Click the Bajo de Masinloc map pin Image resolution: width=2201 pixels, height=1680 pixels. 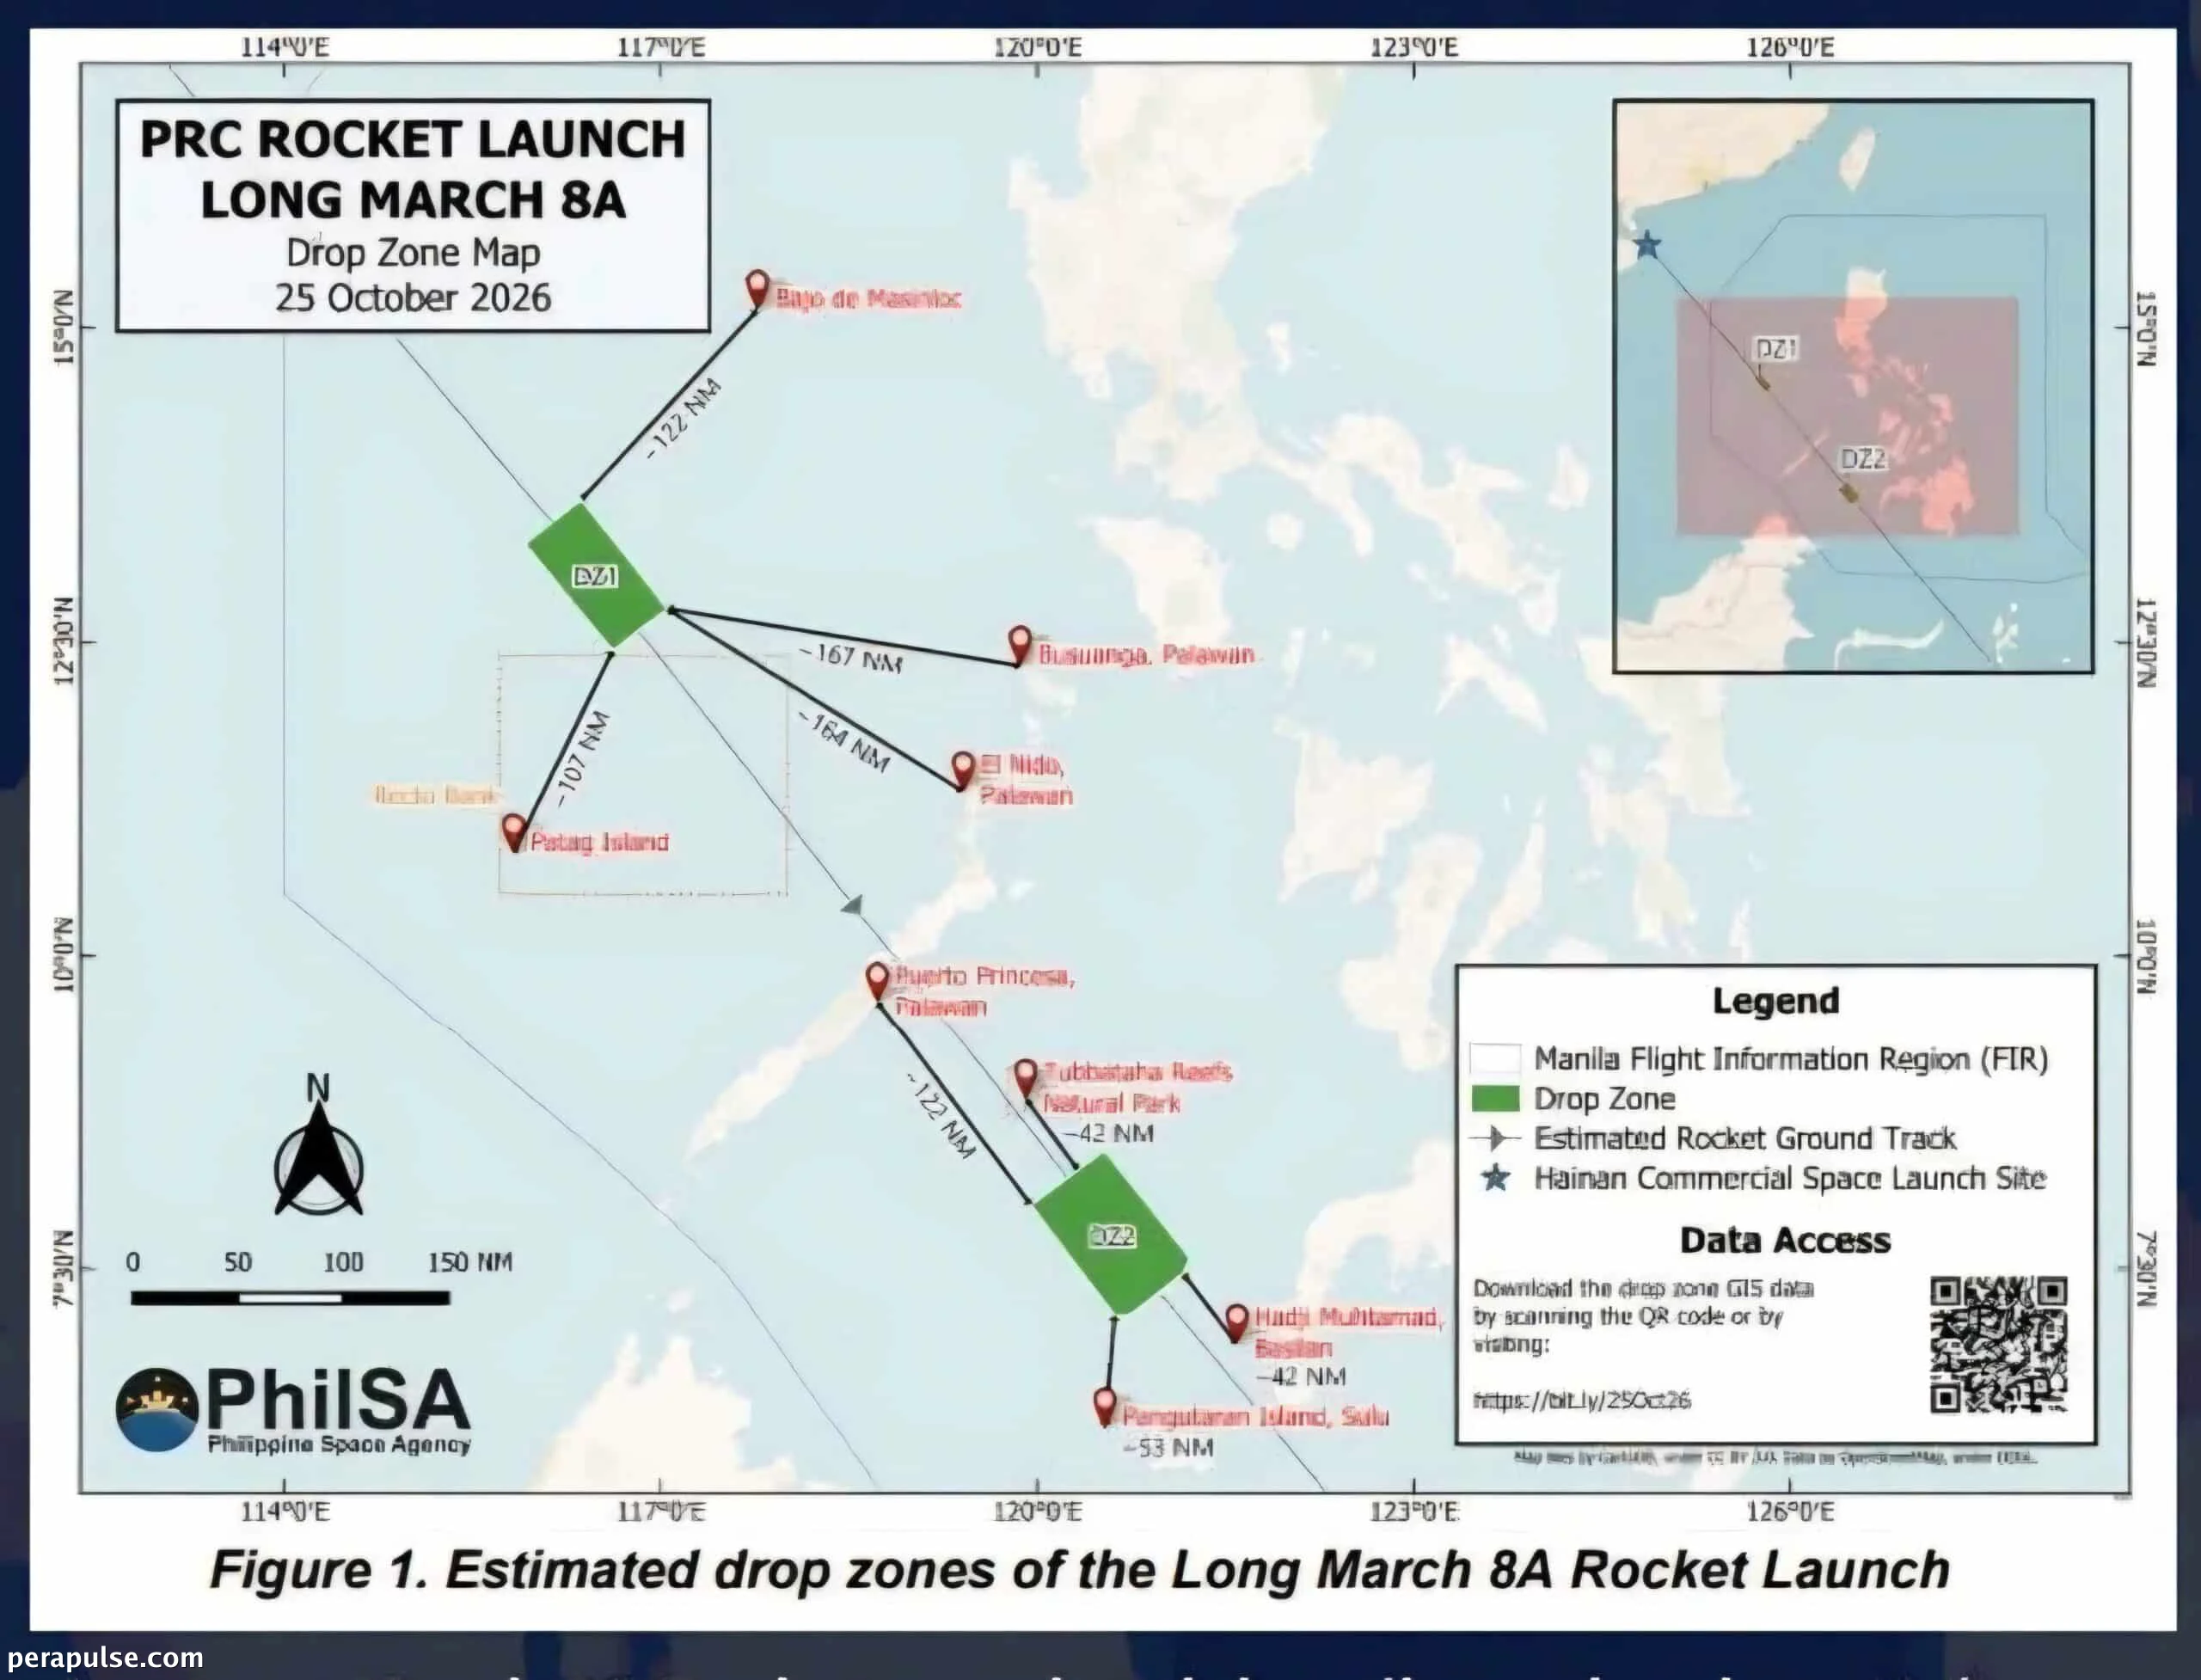pyautogui.click(x=758, y=289)
